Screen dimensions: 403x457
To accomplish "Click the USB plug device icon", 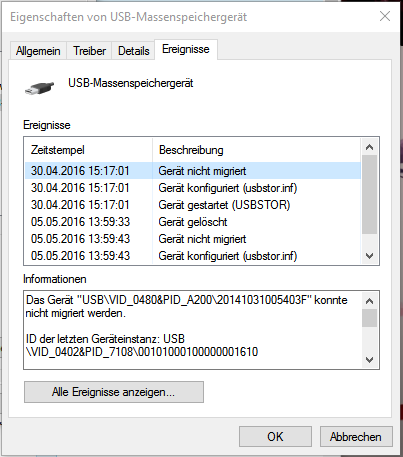I will point(39,88).
